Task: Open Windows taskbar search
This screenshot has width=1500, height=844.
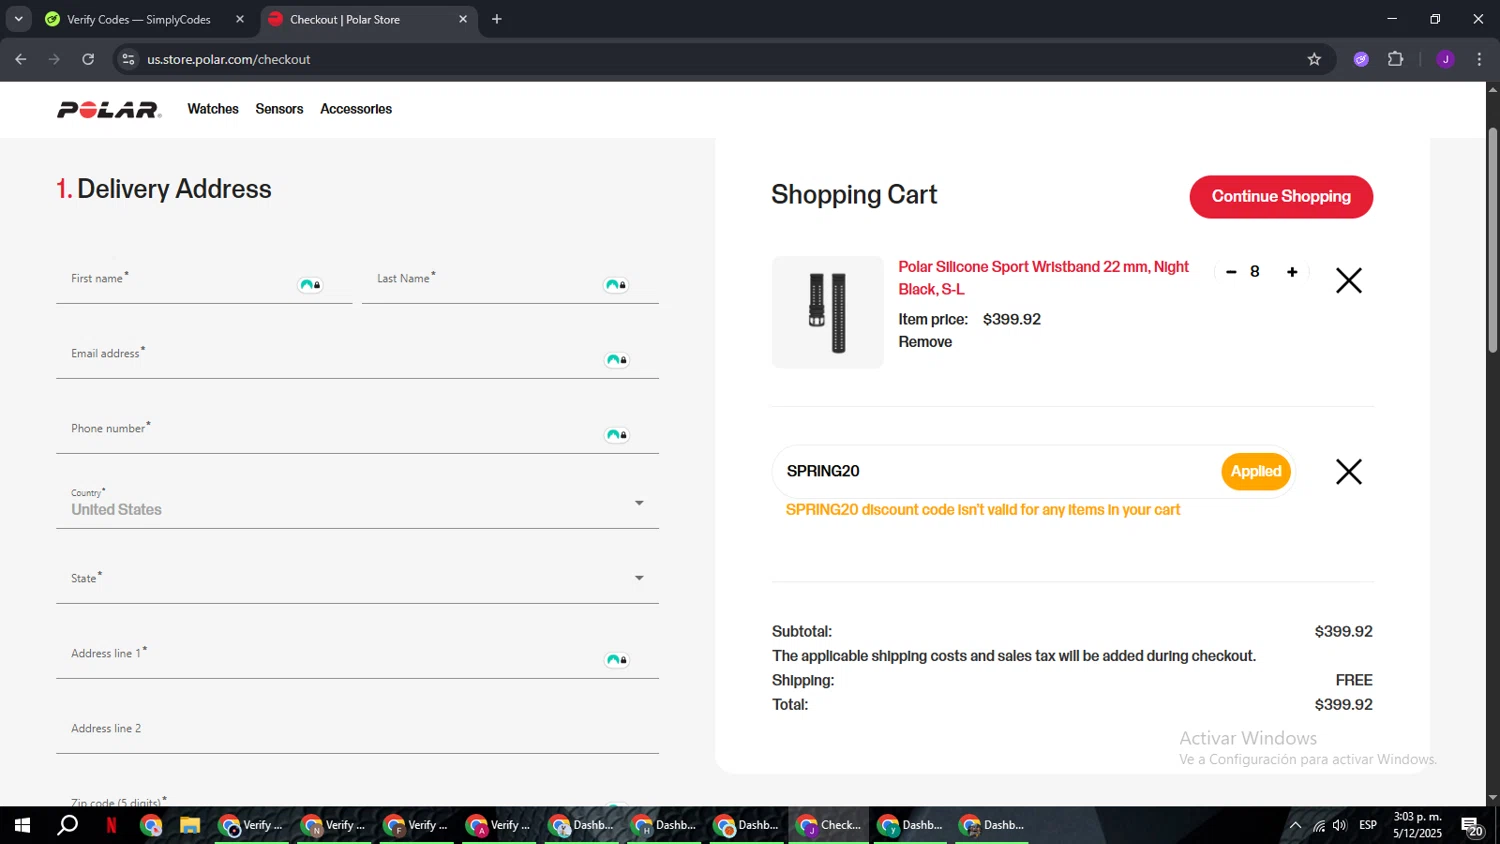Action: click(x=67, y=825)
